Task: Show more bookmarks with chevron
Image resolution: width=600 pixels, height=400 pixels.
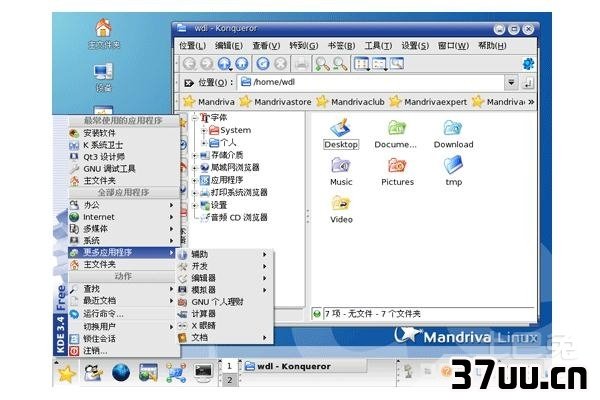Action: (x=531, y=102)
